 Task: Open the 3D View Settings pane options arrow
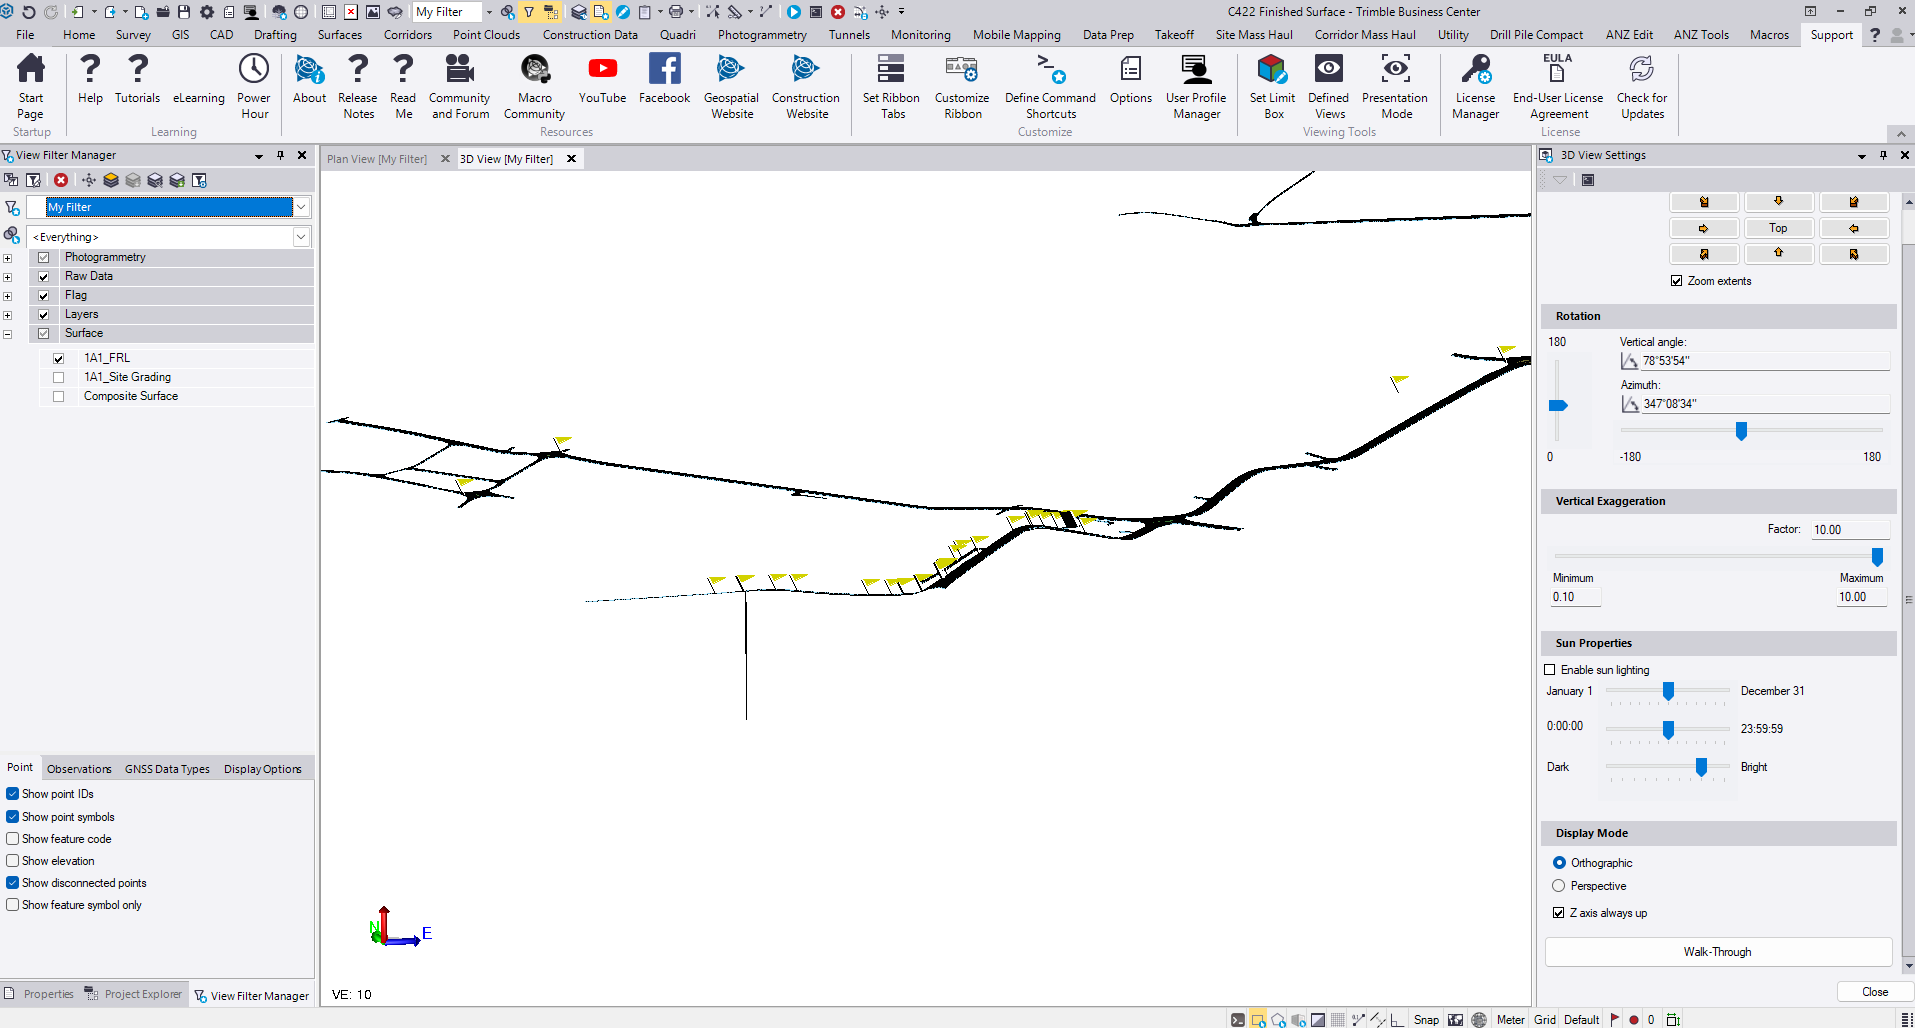[1862, 156]
